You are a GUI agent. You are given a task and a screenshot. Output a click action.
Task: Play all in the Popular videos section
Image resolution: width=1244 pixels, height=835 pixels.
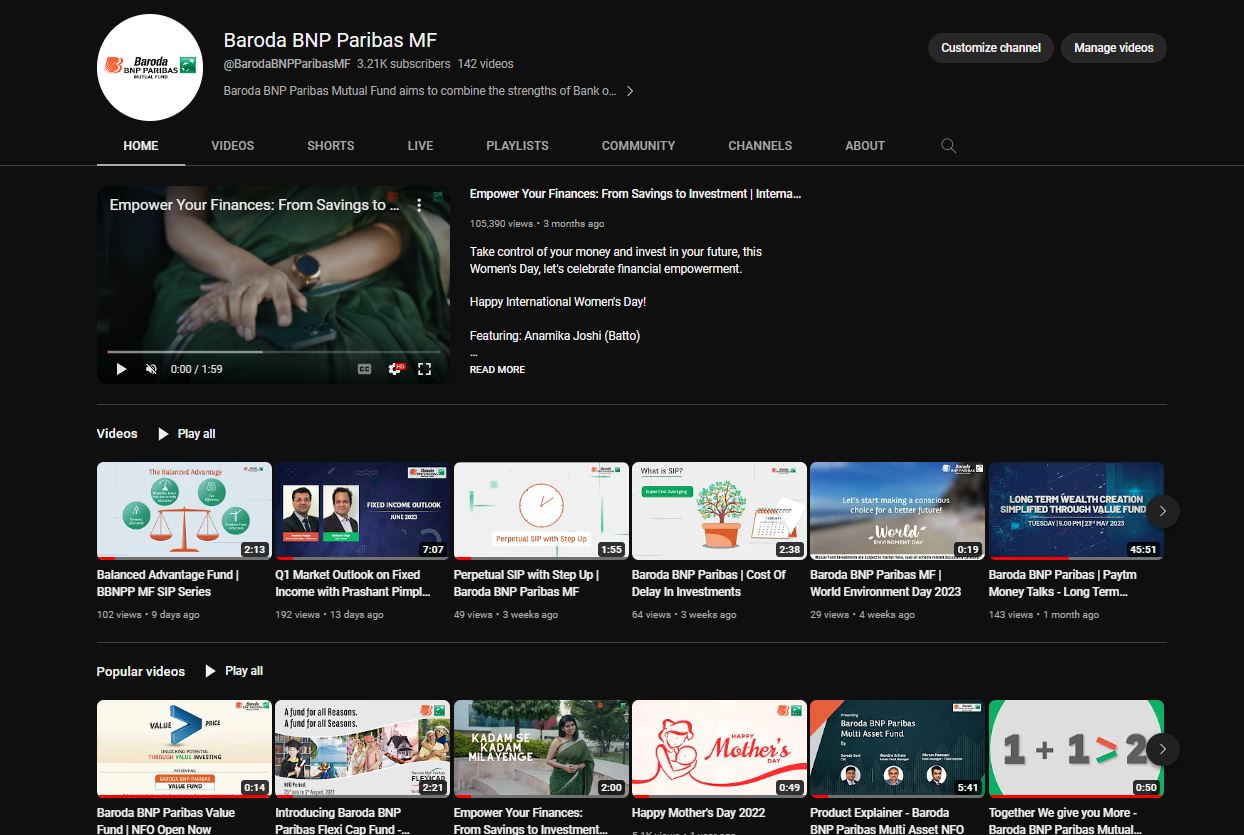tap(234, 671)
